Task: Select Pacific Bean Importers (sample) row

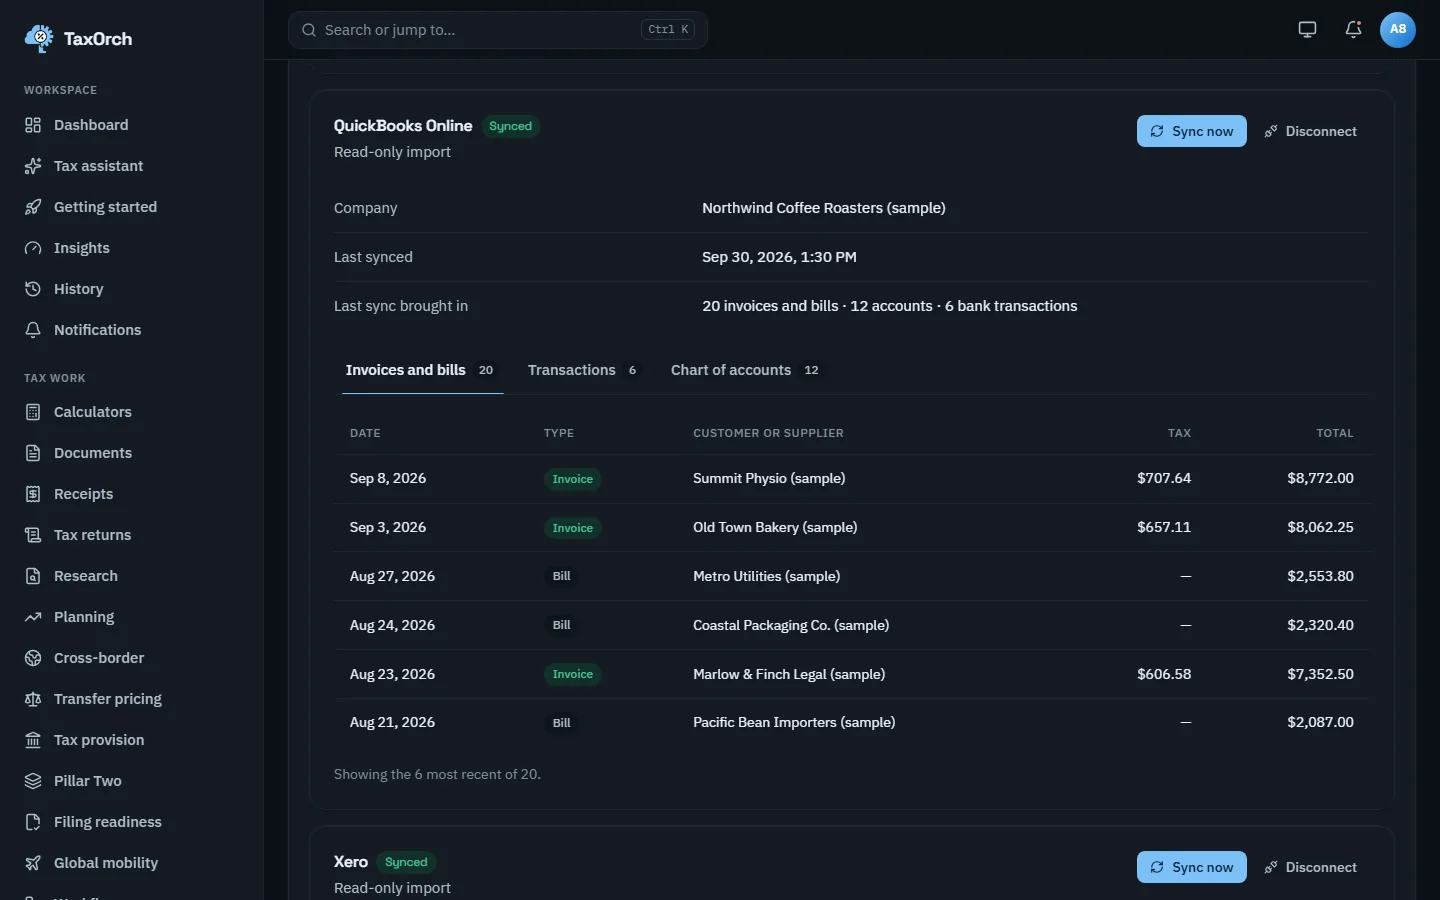Action: click(x=852, y=722)
